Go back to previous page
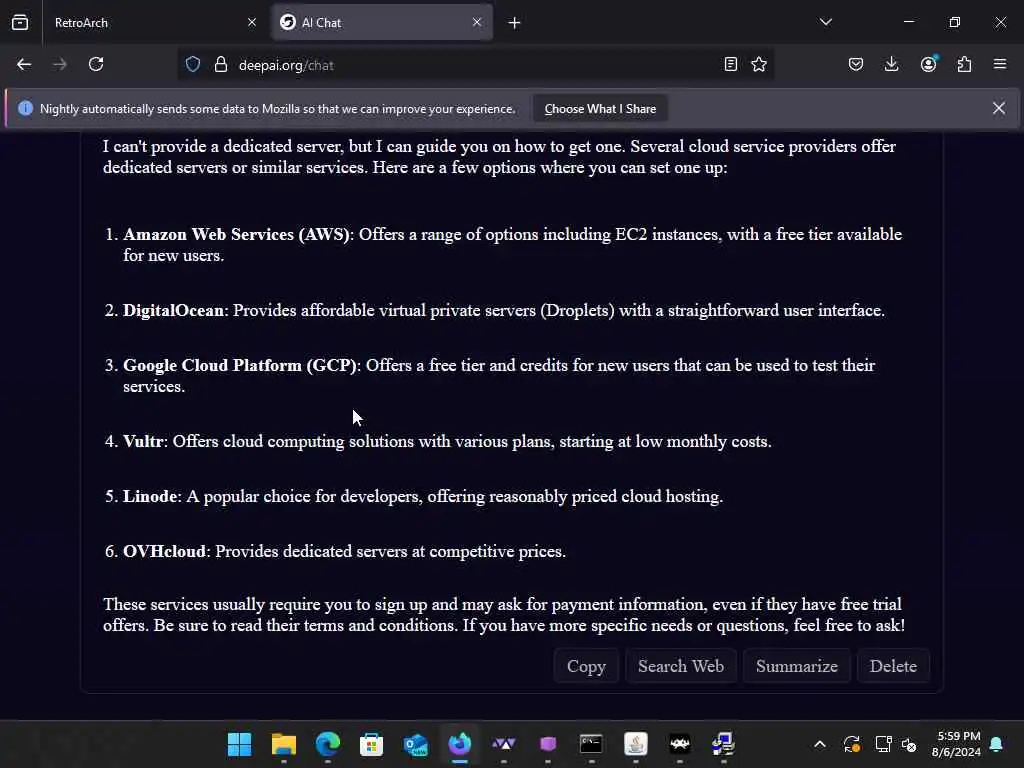The height and width of the screenshot is (768, 1024). click(x=24, y=64)
